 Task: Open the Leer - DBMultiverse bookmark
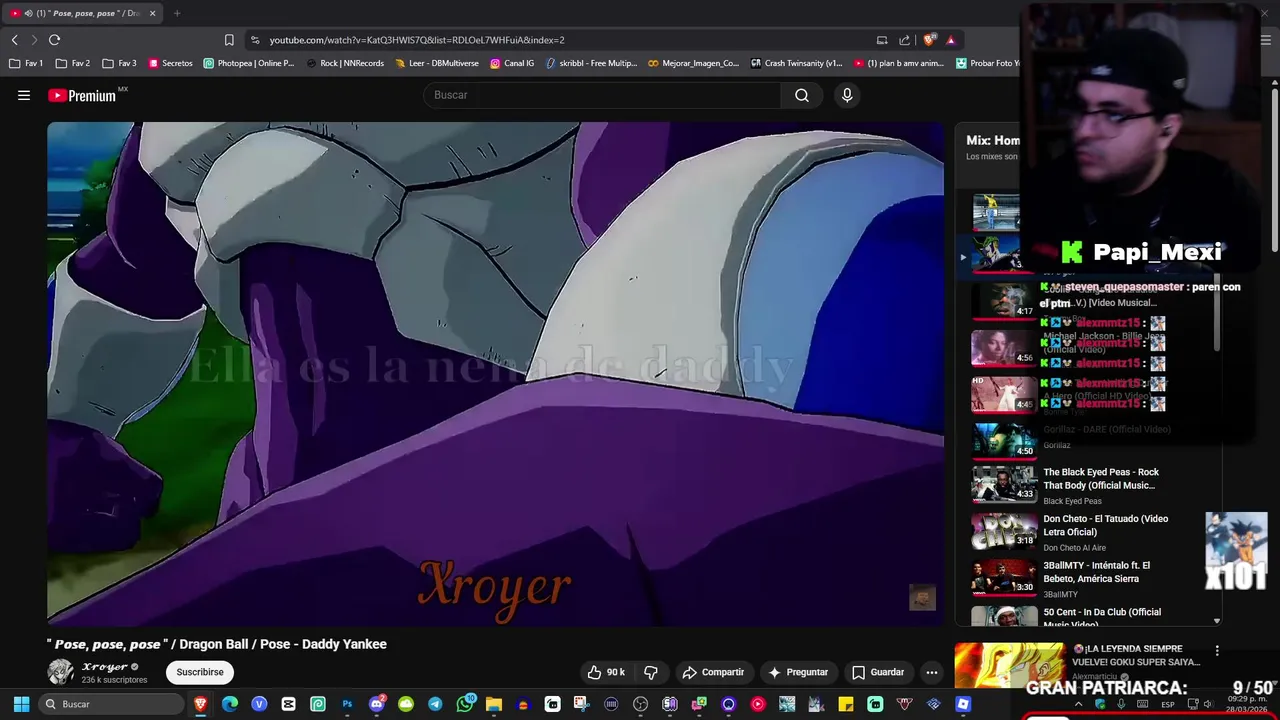point(437,63)
